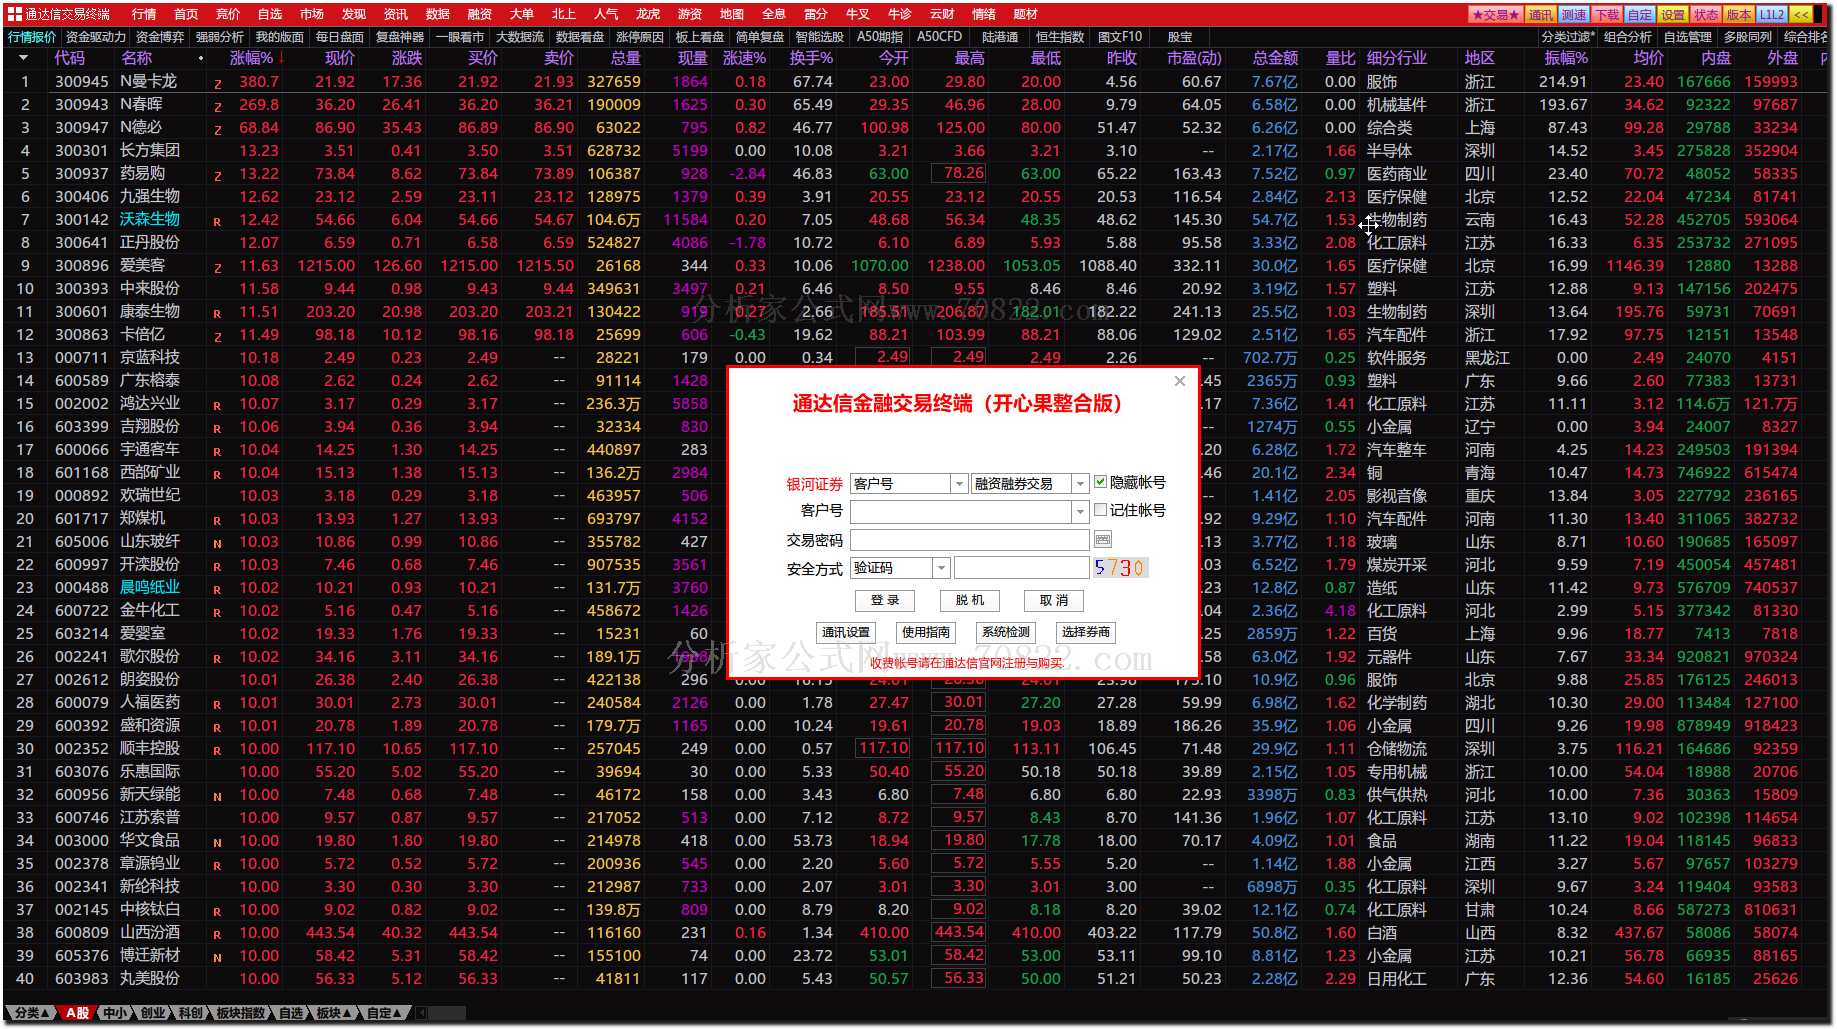Click the 状态 status toolbar button
This screenshot has width=1837, height=1029.
pyautogui.click(x=1706, y=14)
